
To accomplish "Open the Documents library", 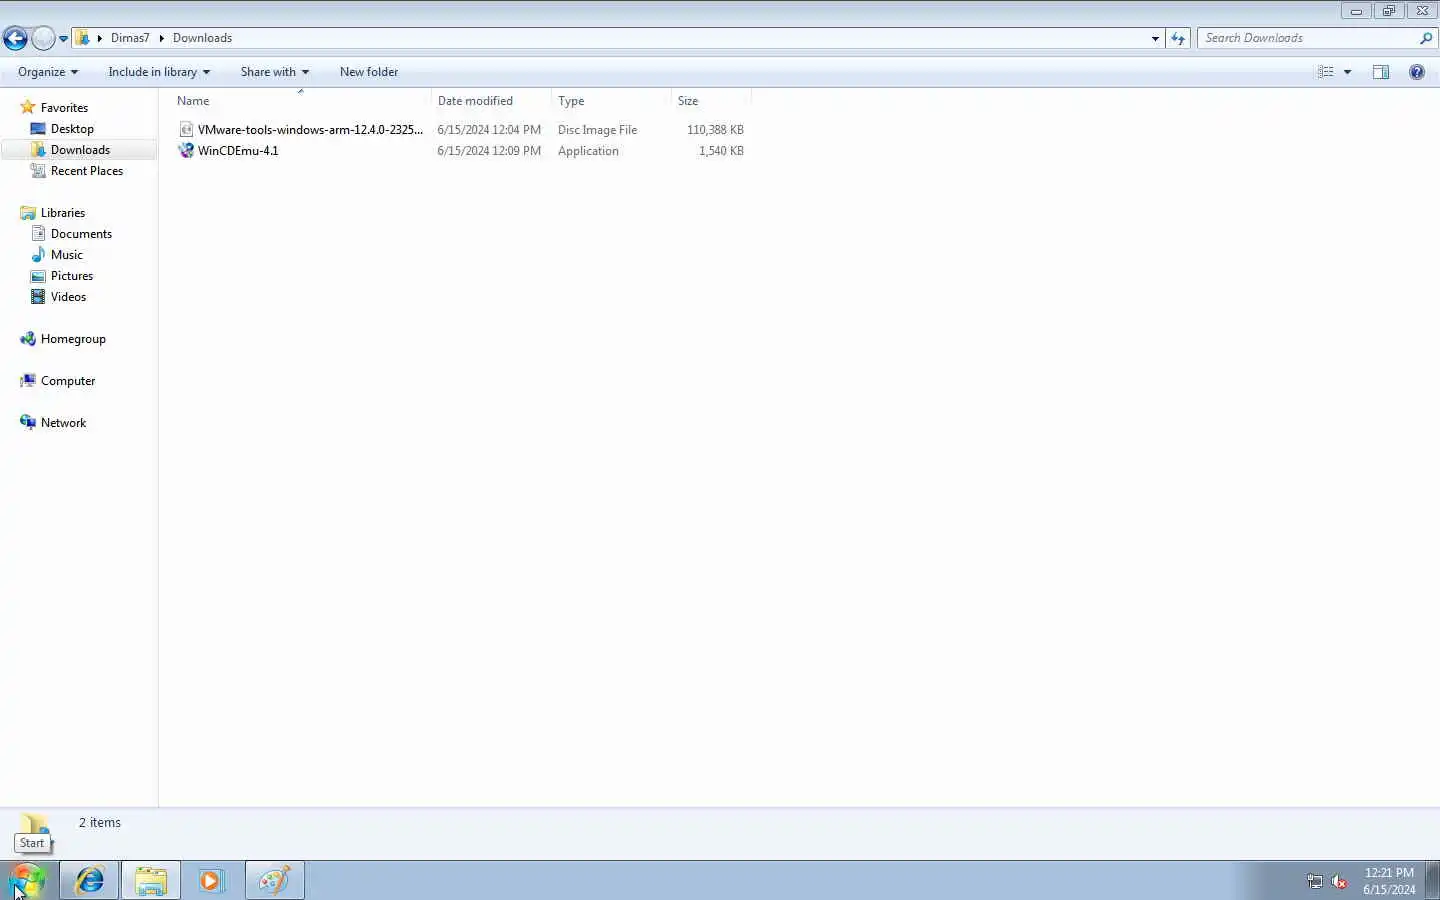I will 81,234.
